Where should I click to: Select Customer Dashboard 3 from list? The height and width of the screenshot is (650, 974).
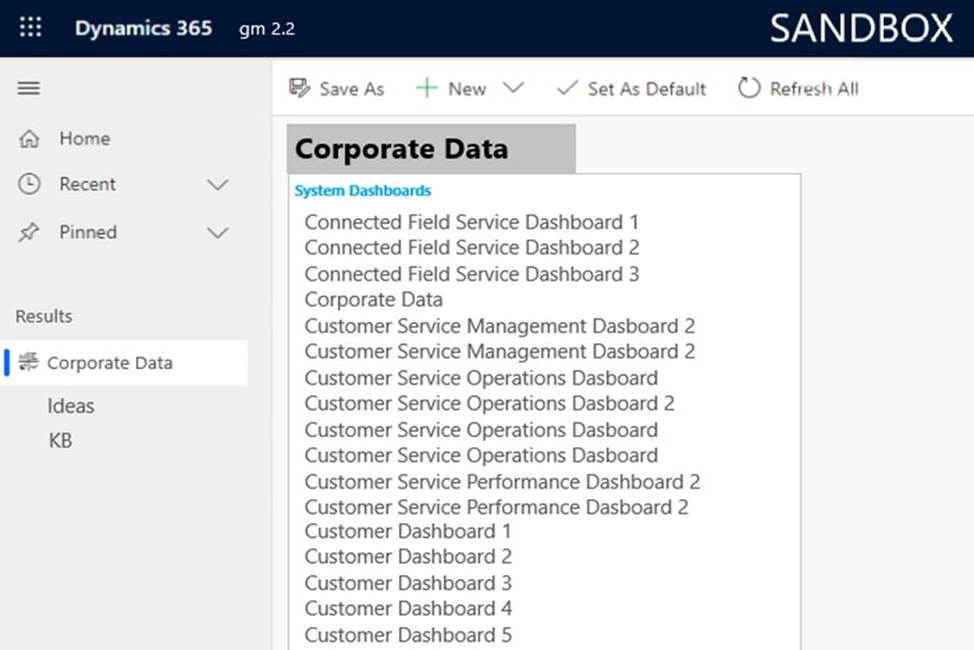click(x=408, y=583)
